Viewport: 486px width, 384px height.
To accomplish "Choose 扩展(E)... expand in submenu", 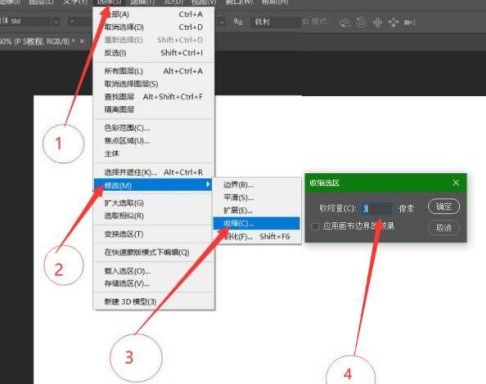I will [257, 210].
